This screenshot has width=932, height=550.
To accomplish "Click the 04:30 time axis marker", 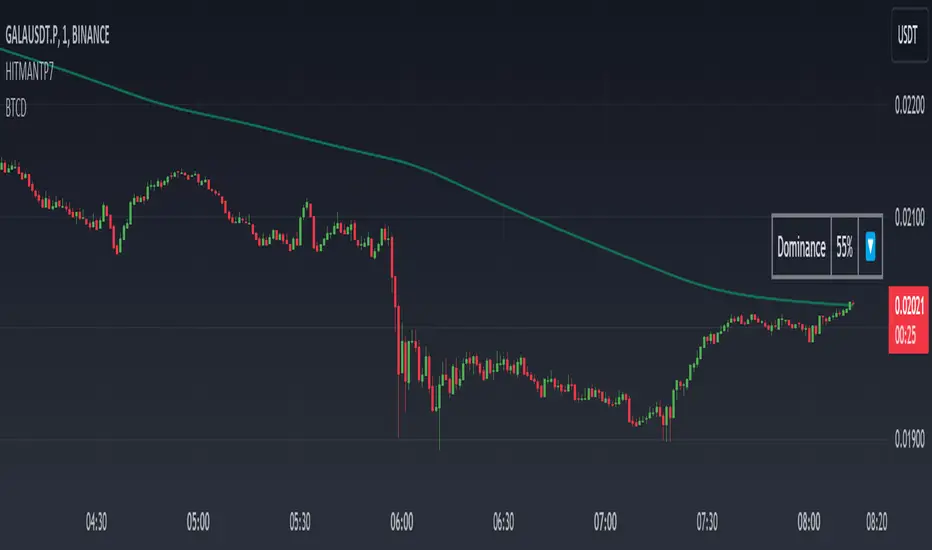I will point(97,521).
